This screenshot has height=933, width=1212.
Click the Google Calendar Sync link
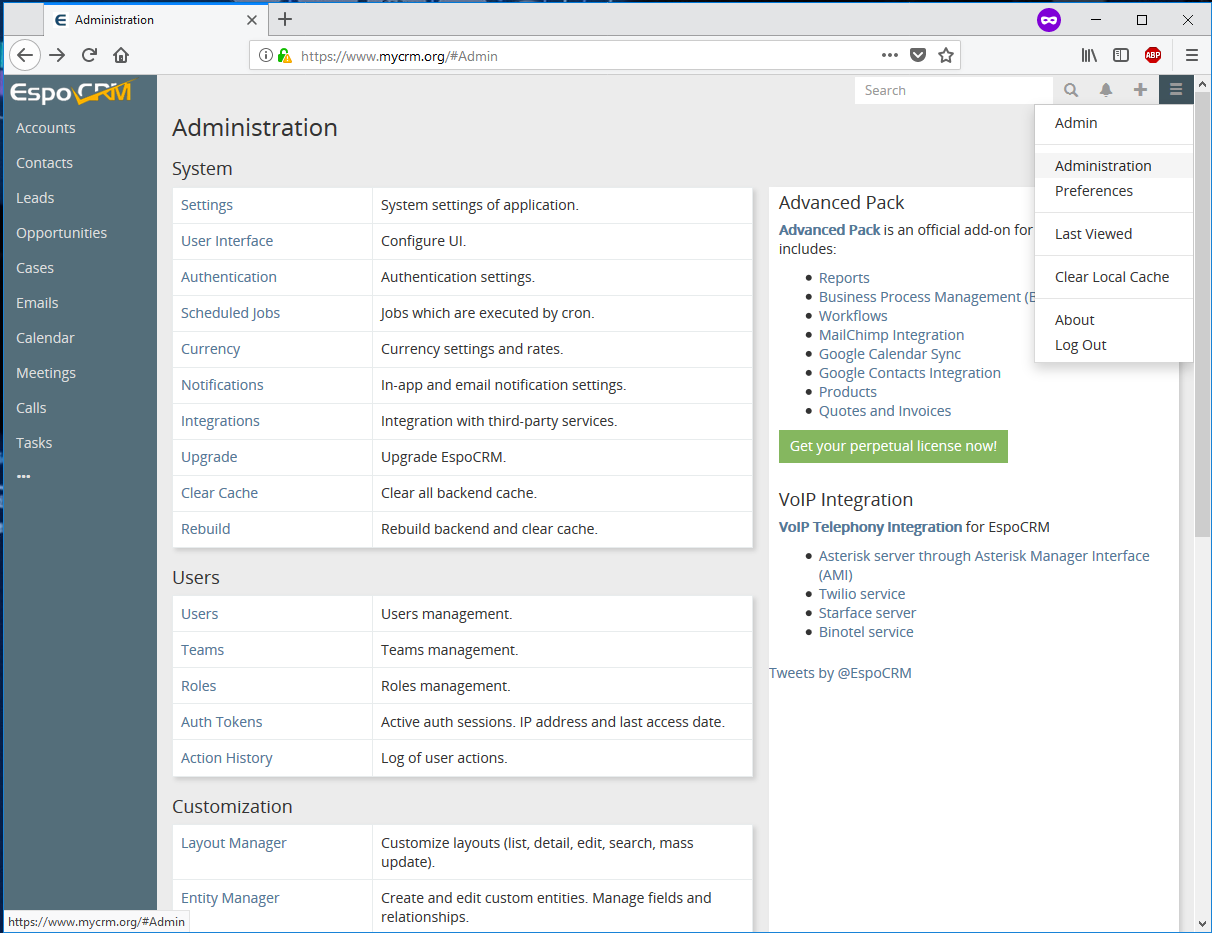890,354
